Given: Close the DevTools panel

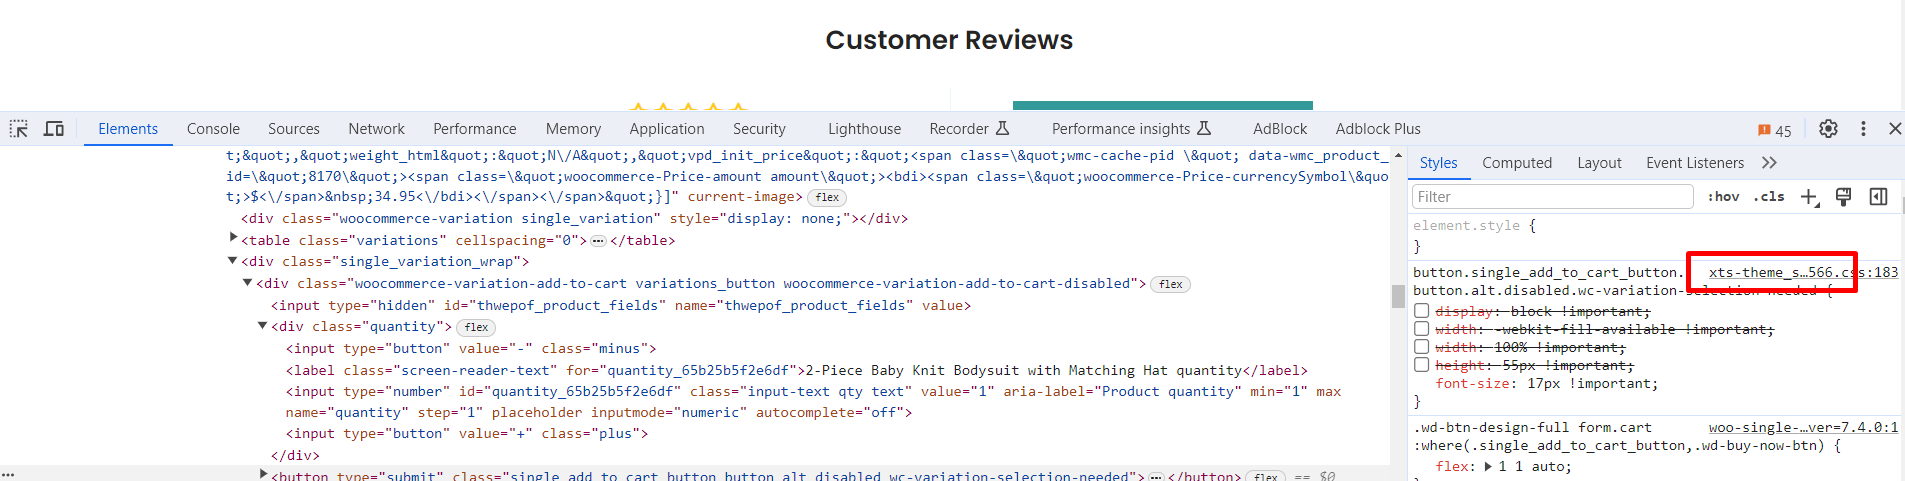Looking at the screenshot, I should [x=1895, y=129].
